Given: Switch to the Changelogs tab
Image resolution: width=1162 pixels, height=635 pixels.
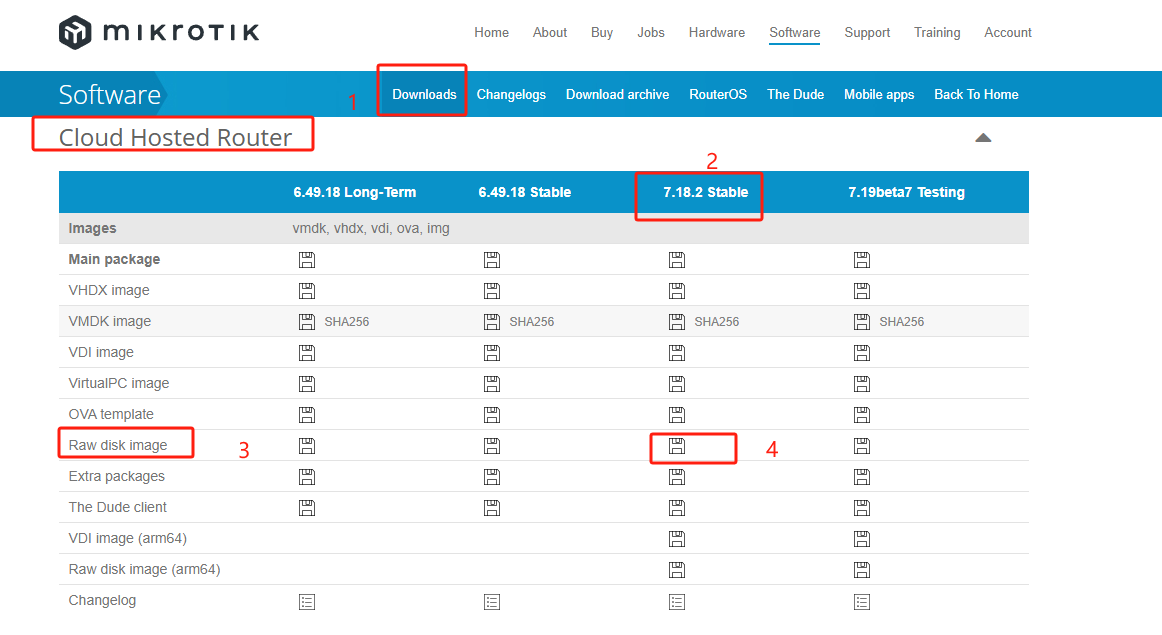Looking at the screenshot, I should pos(511,94).
